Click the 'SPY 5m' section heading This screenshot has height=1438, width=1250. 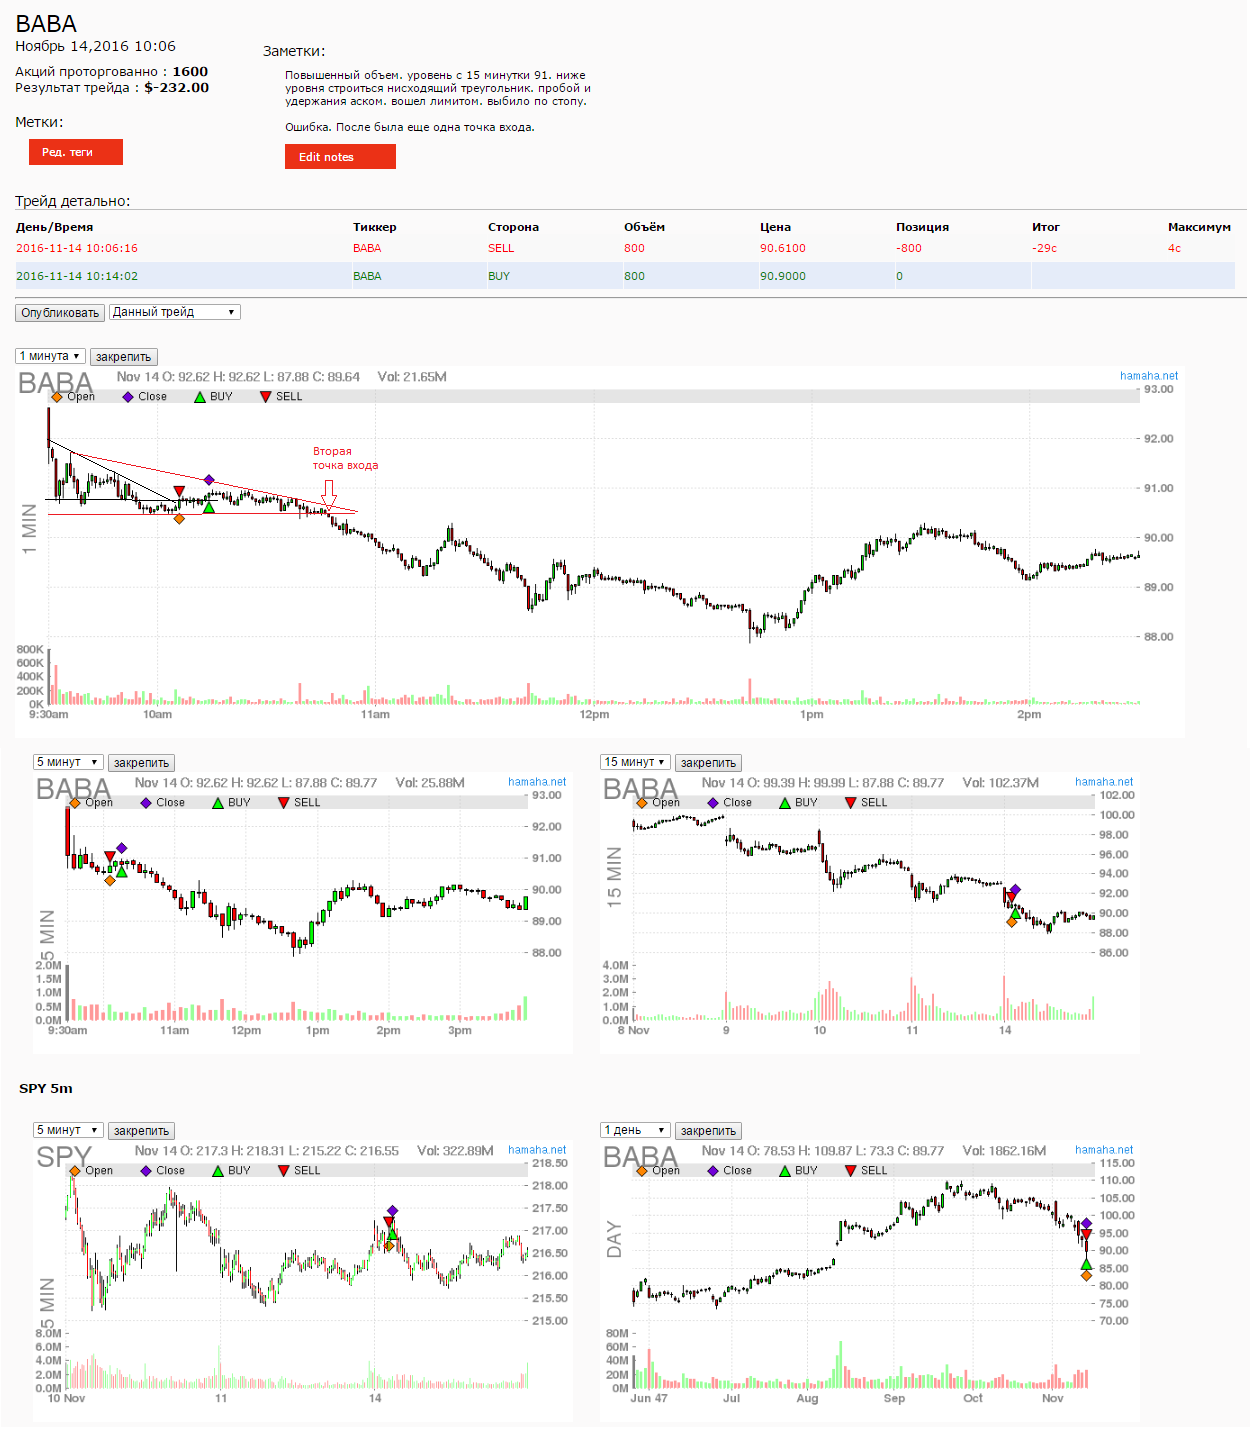tap(46, 1088)
